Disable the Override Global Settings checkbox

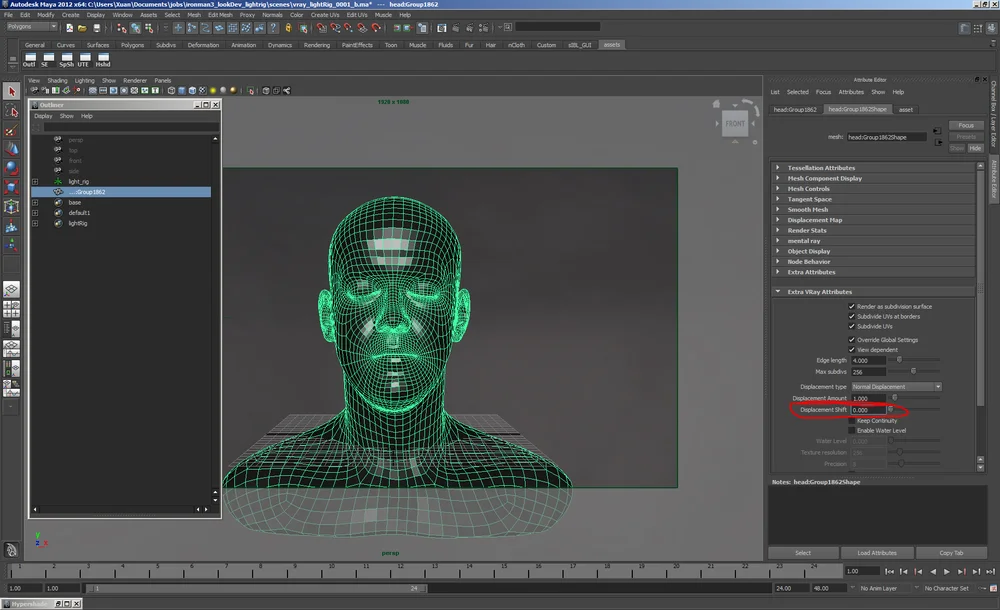click(851, 340)
